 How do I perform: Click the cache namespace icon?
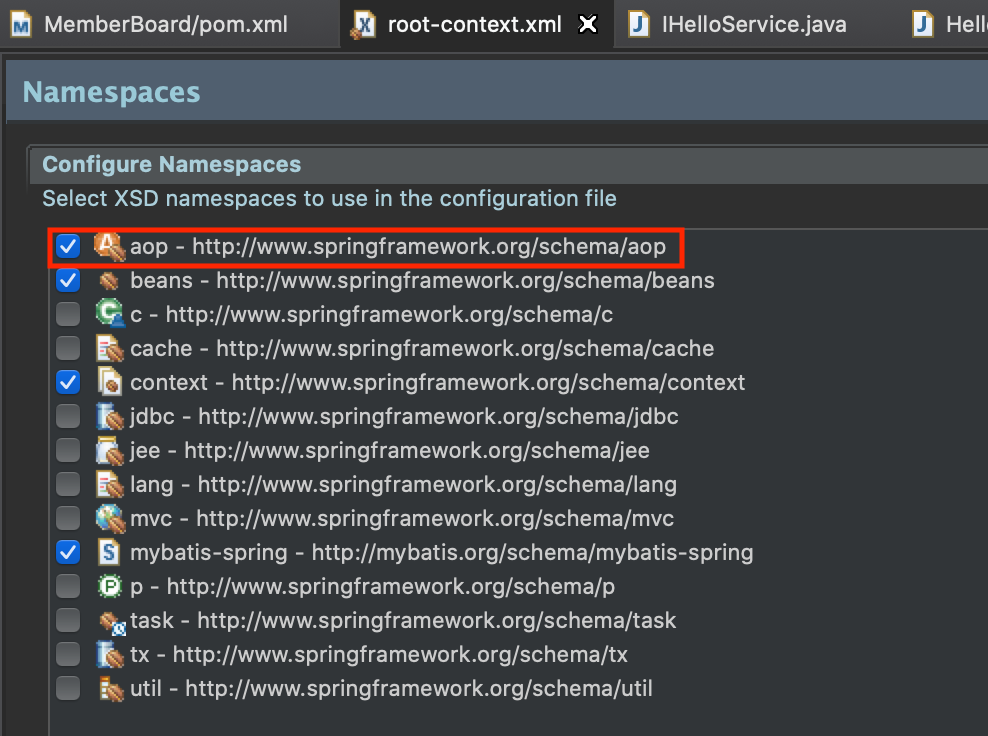click(110, 348)
